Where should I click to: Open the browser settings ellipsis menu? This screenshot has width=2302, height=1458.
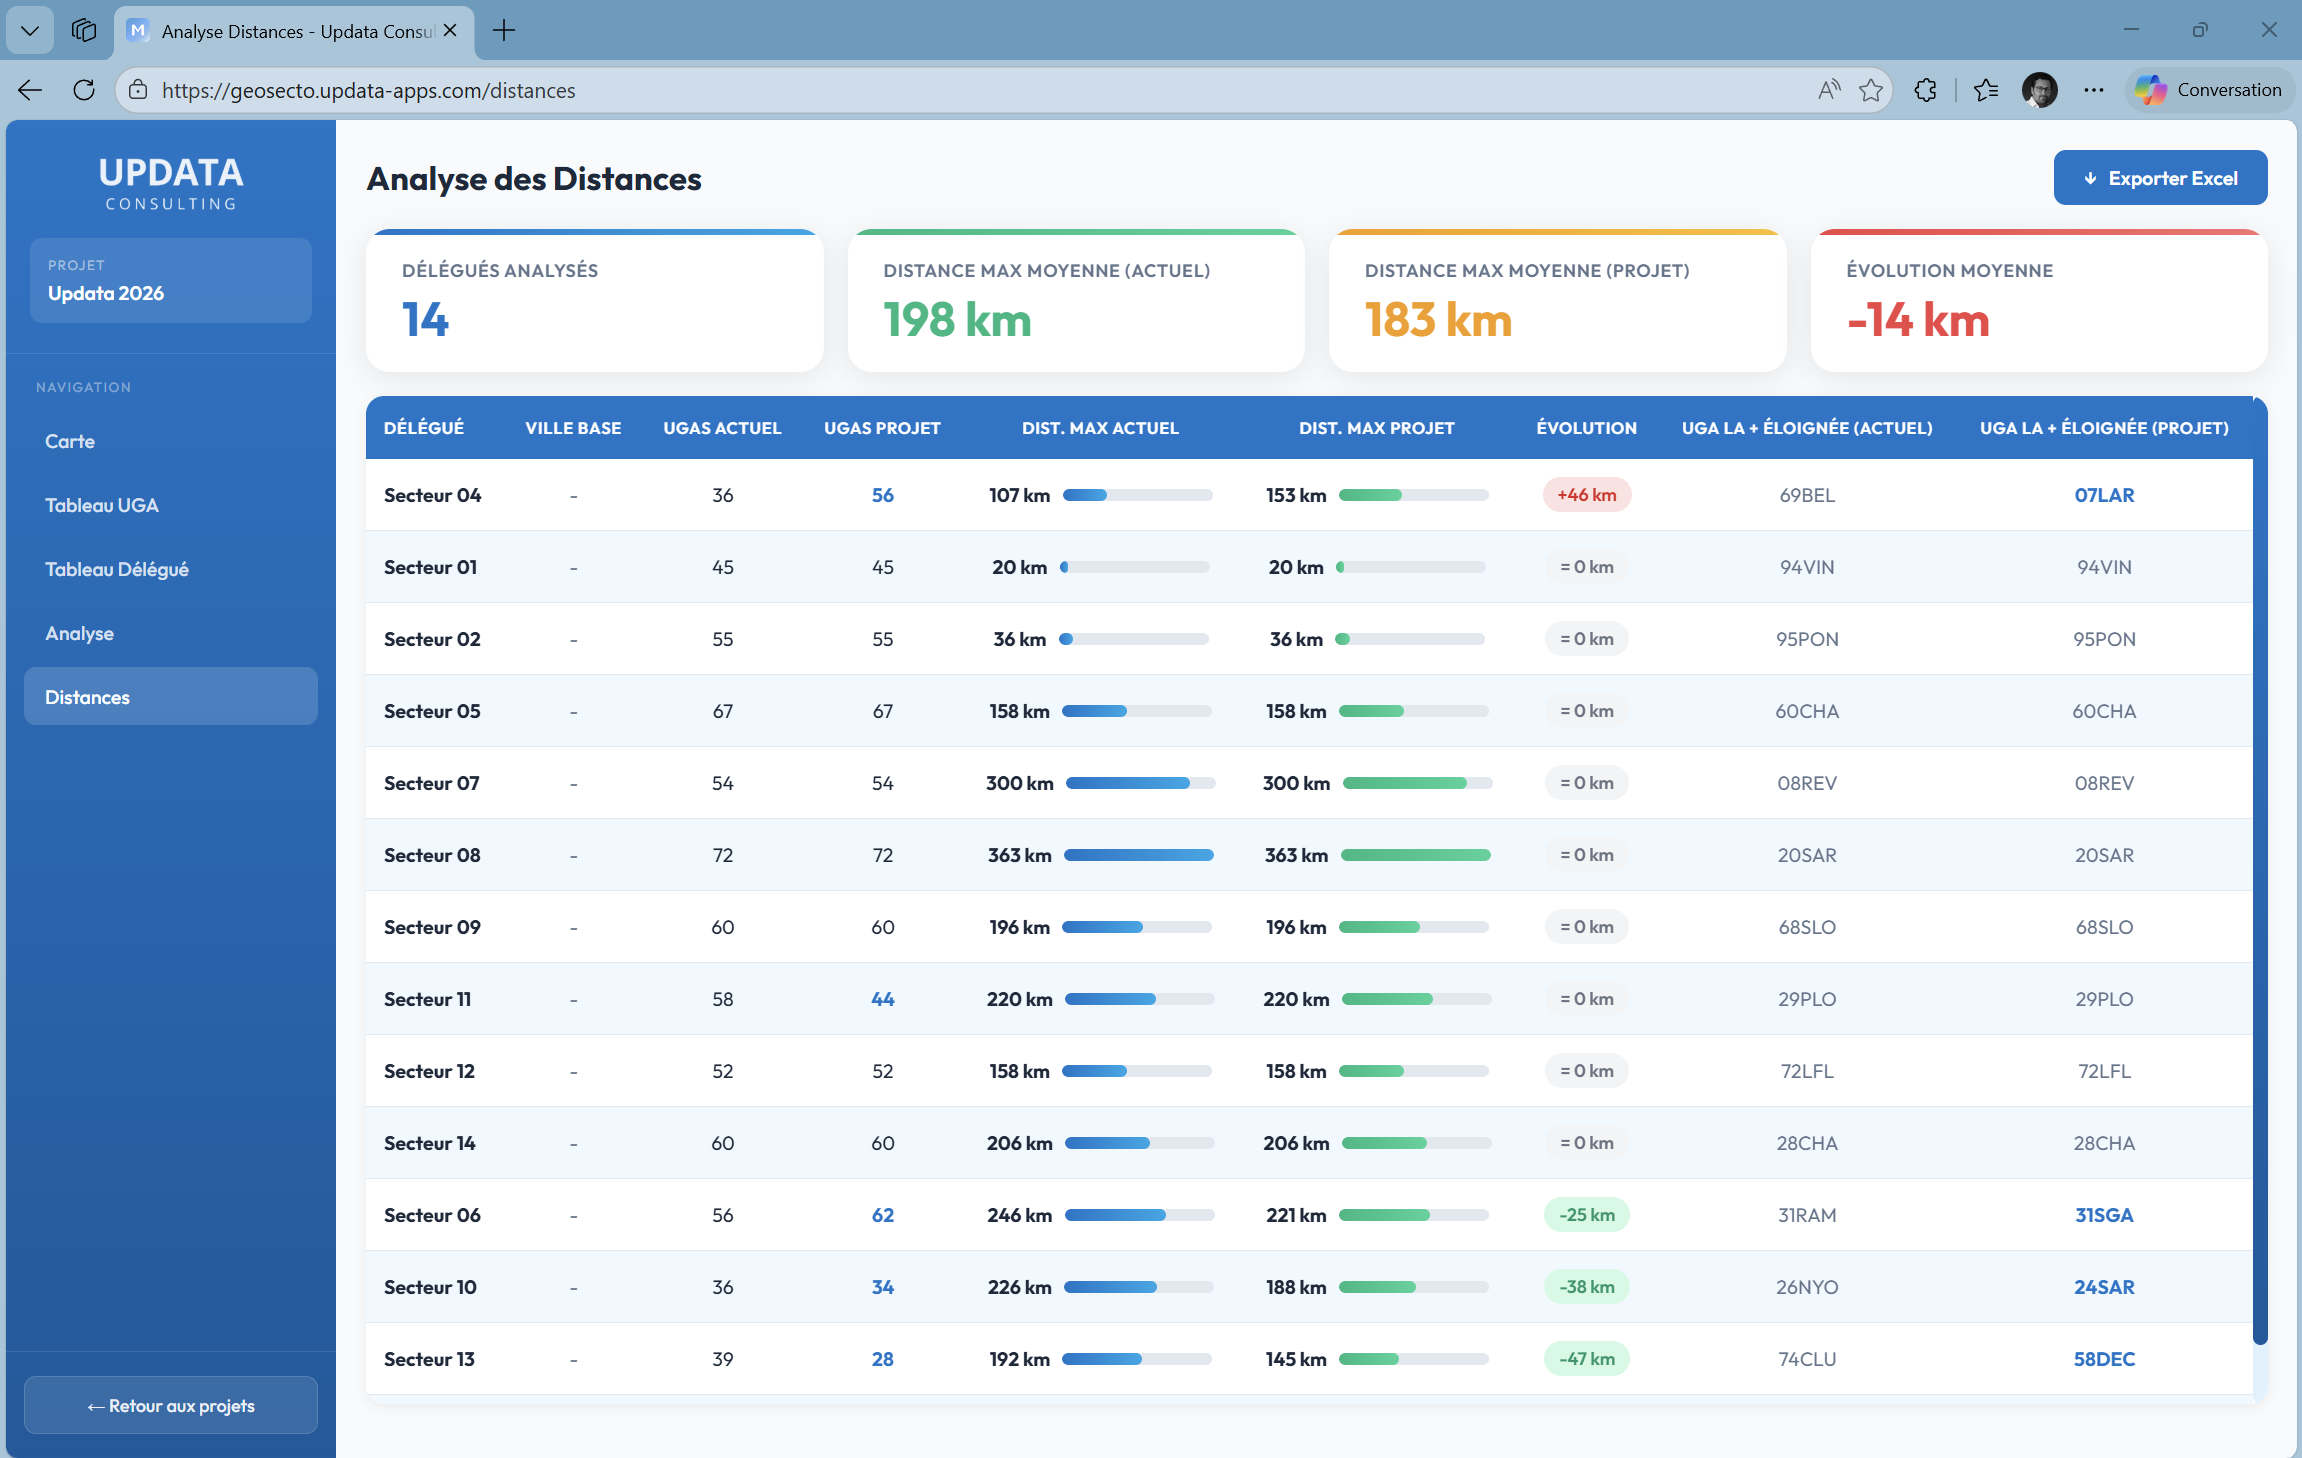2094,90
